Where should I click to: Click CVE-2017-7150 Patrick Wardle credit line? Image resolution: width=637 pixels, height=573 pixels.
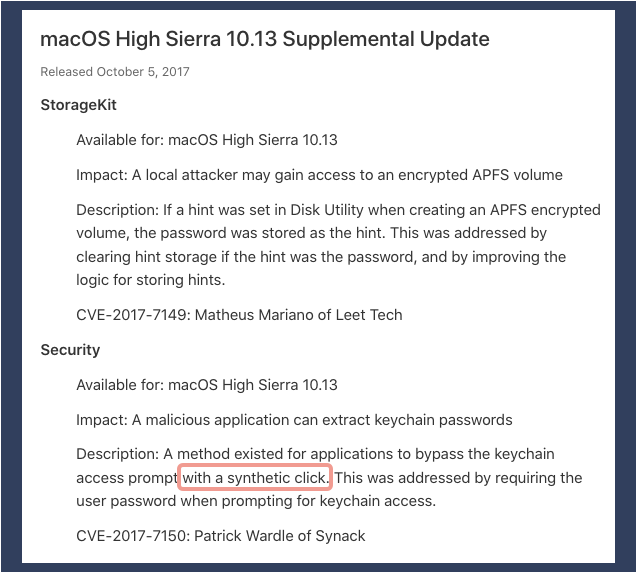point(221,536)
